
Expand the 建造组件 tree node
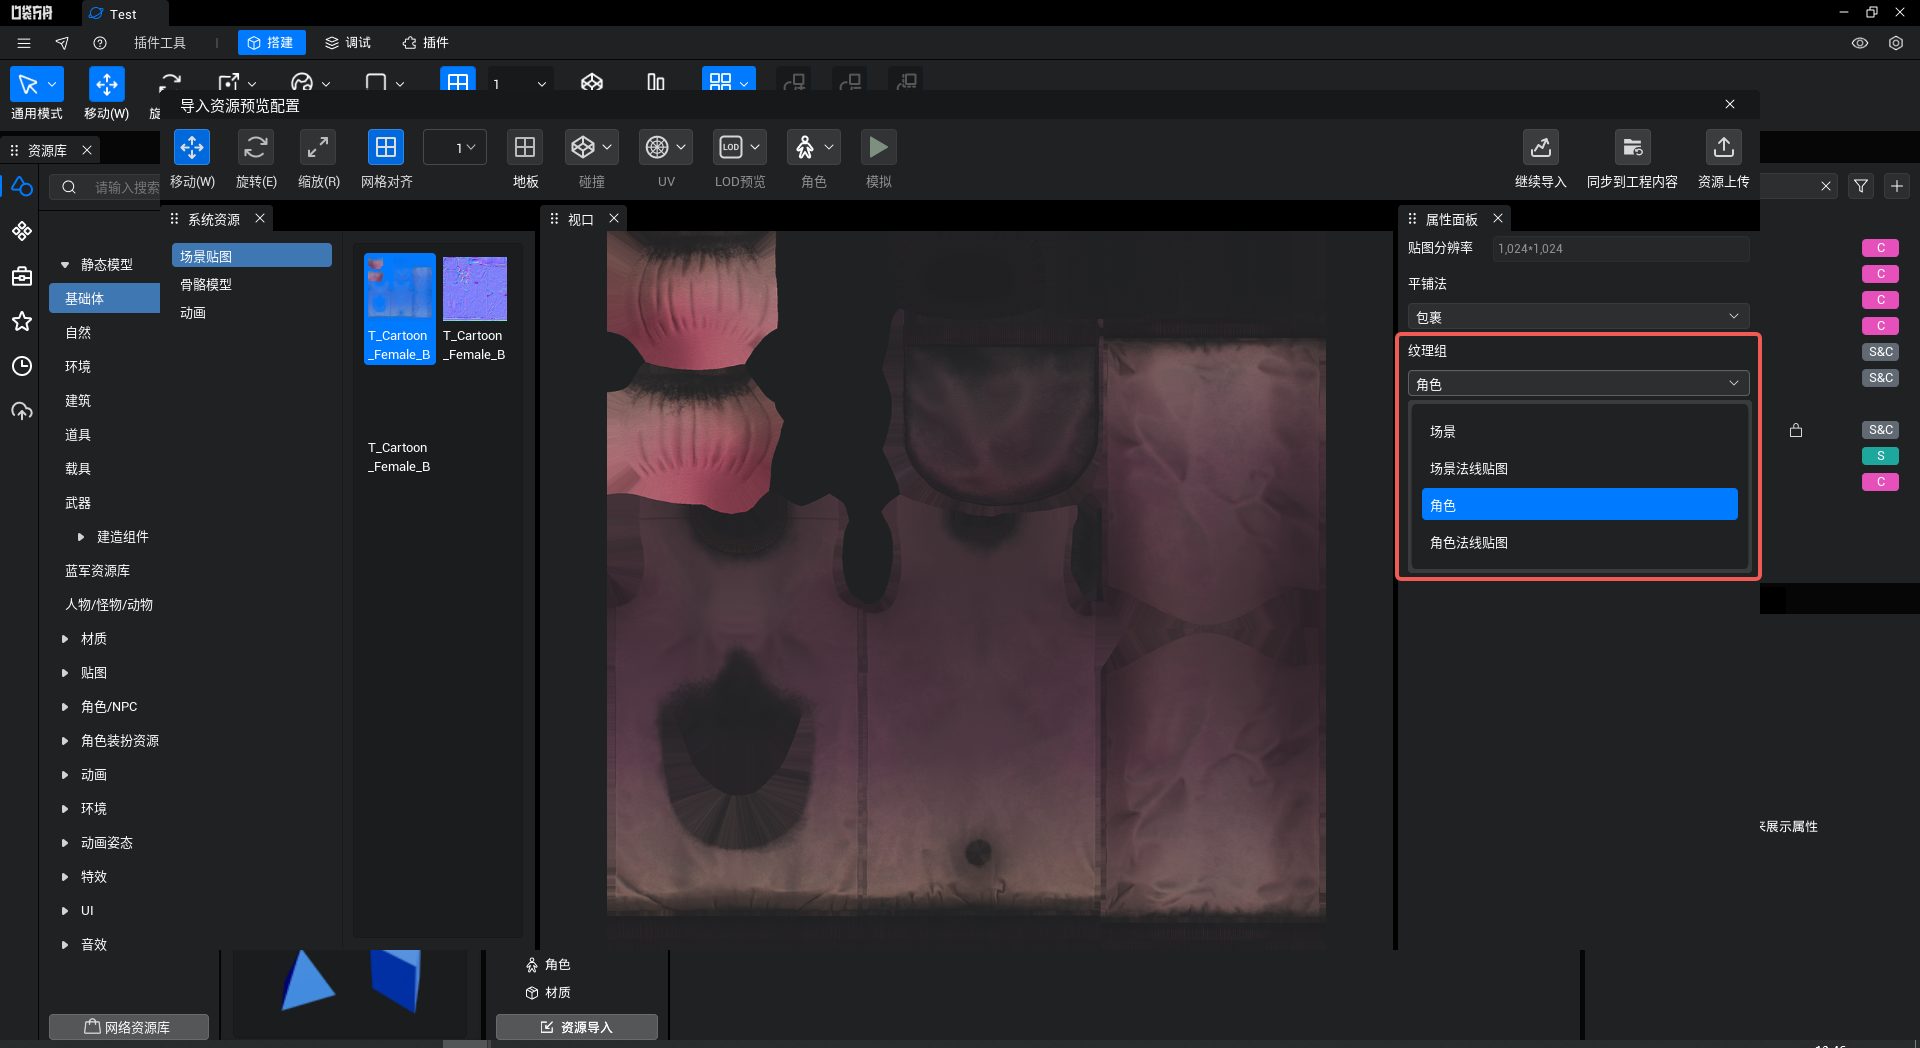[81, 537]
